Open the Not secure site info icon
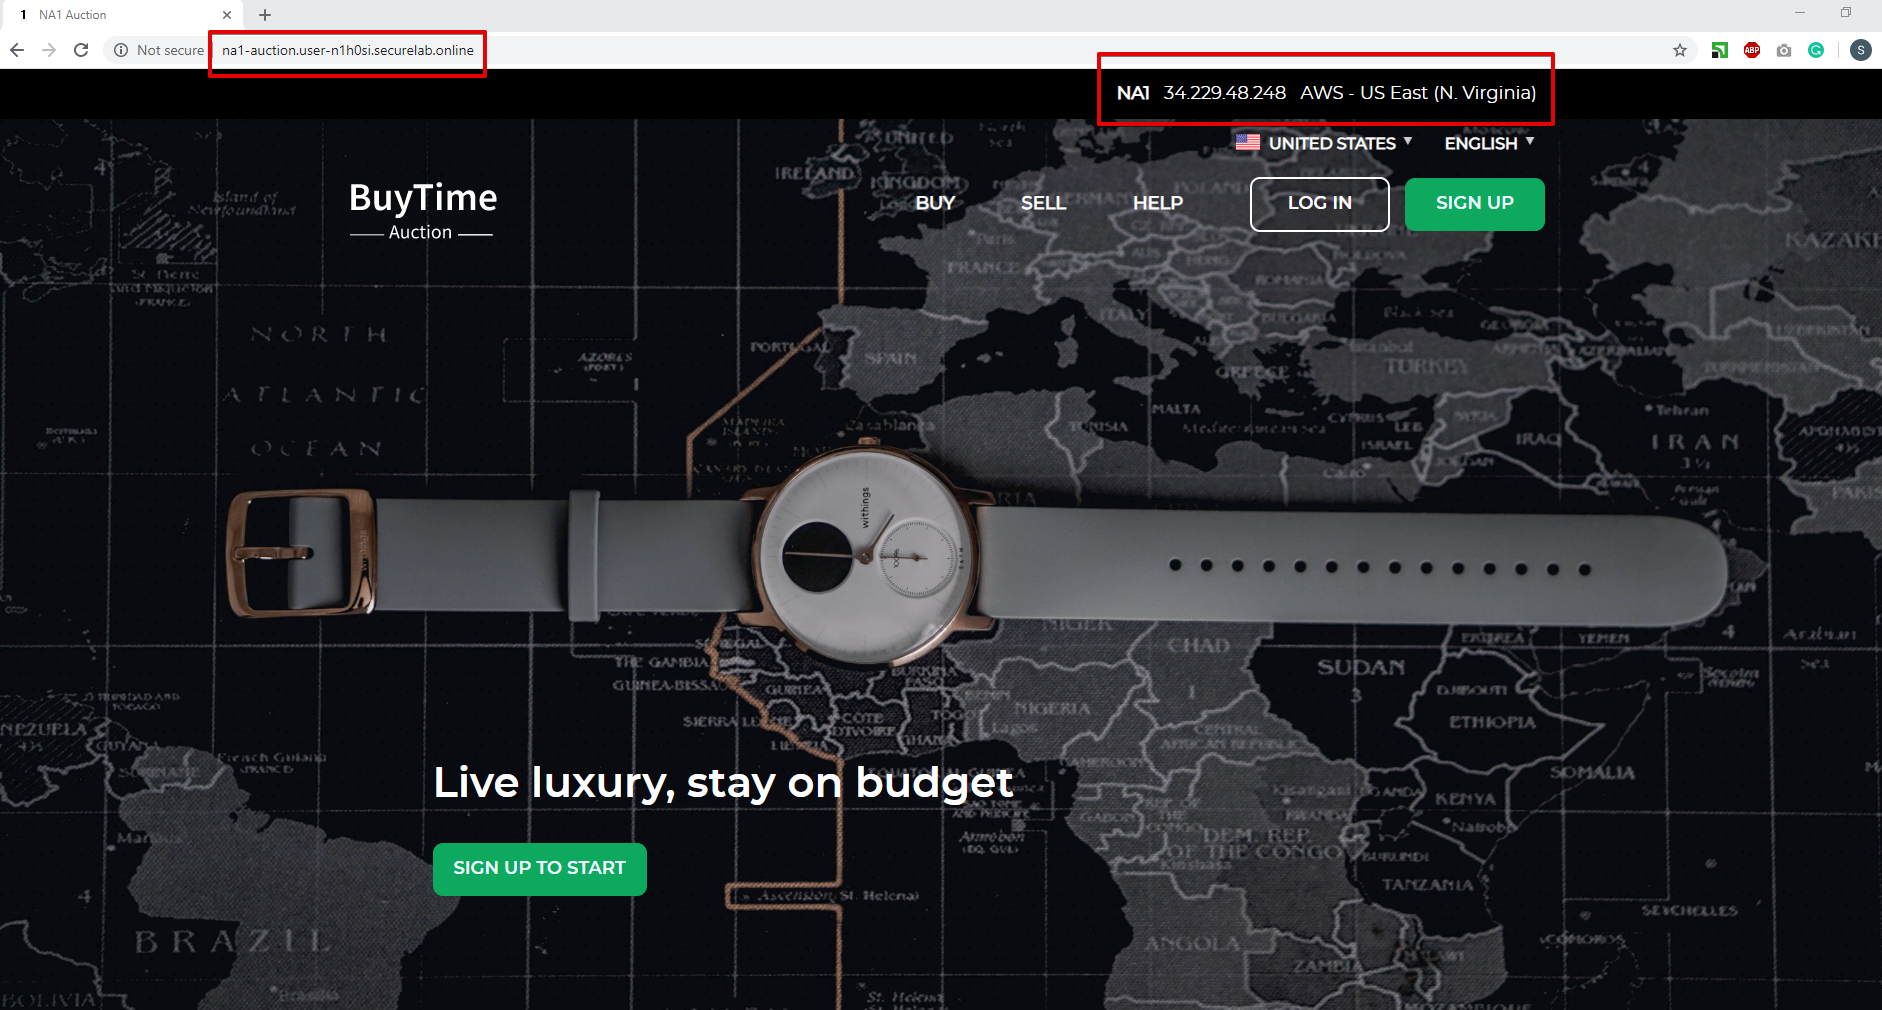 (x=121, y=50)
